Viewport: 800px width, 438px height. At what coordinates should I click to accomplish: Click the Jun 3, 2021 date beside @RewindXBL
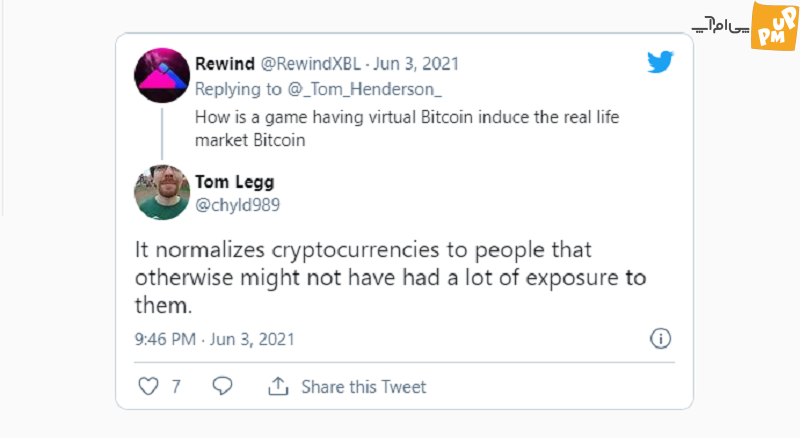click(416, 64)
